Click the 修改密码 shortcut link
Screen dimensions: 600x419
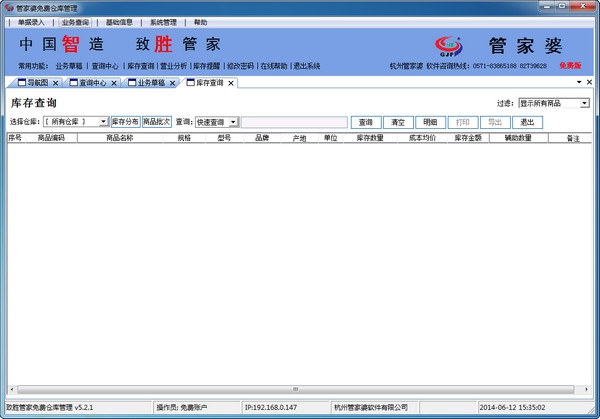tap(240, 66)
